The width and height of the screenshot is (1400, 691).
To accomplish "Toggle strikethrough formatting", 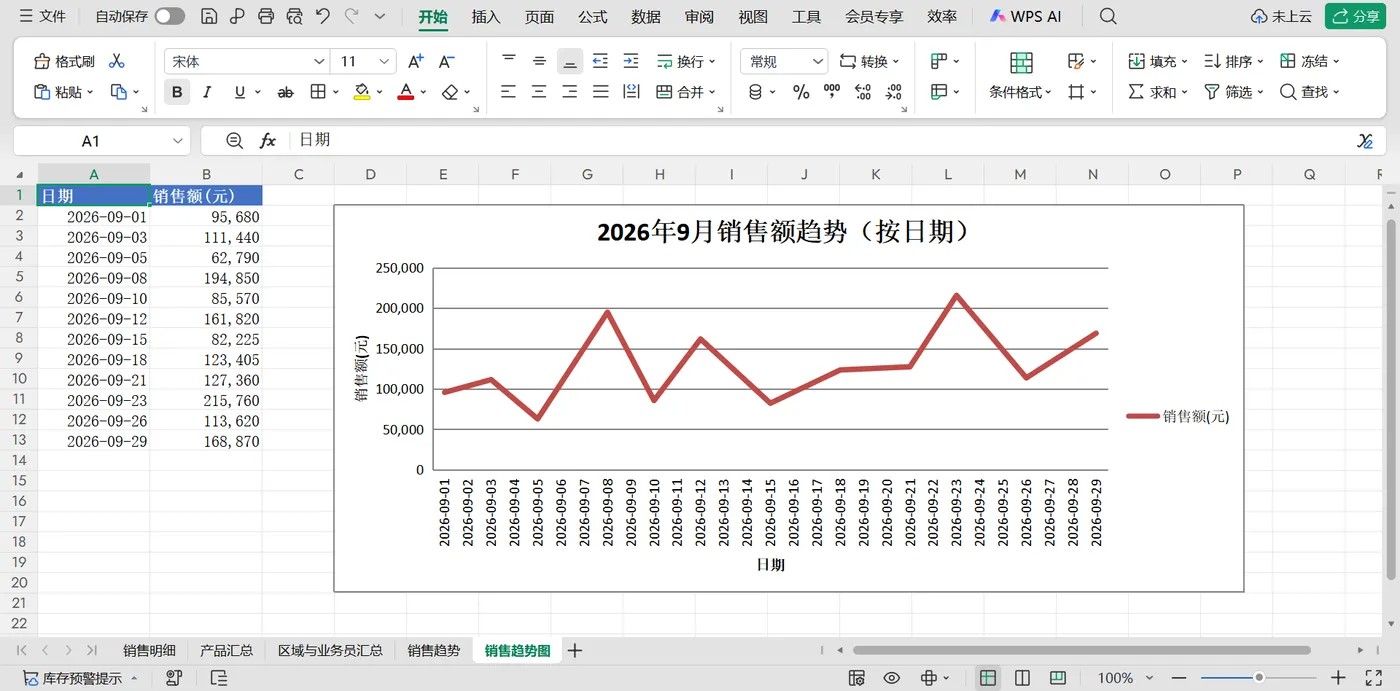I will 285,92.
